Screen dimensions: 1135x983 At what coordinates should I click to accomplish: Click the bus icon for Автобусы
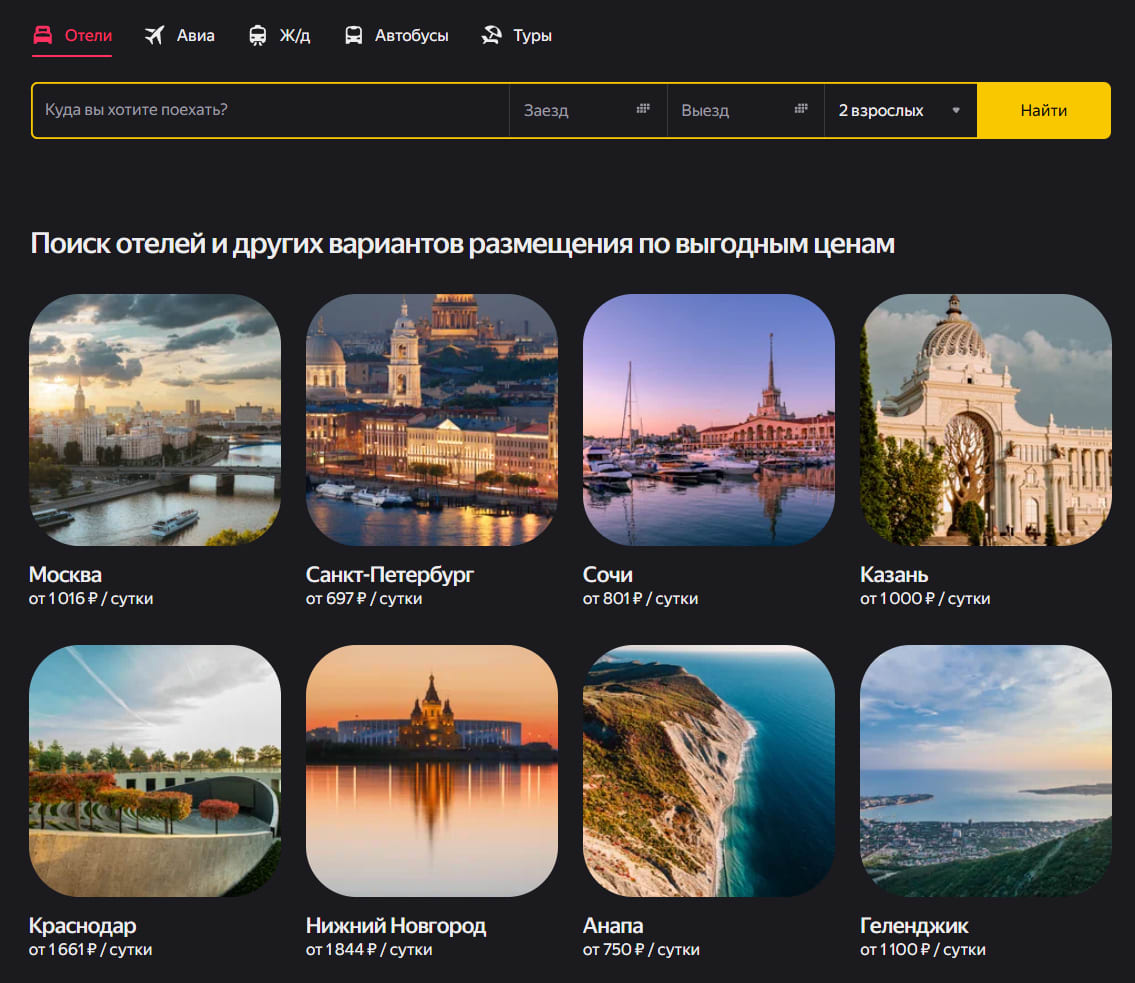point(353,35)
